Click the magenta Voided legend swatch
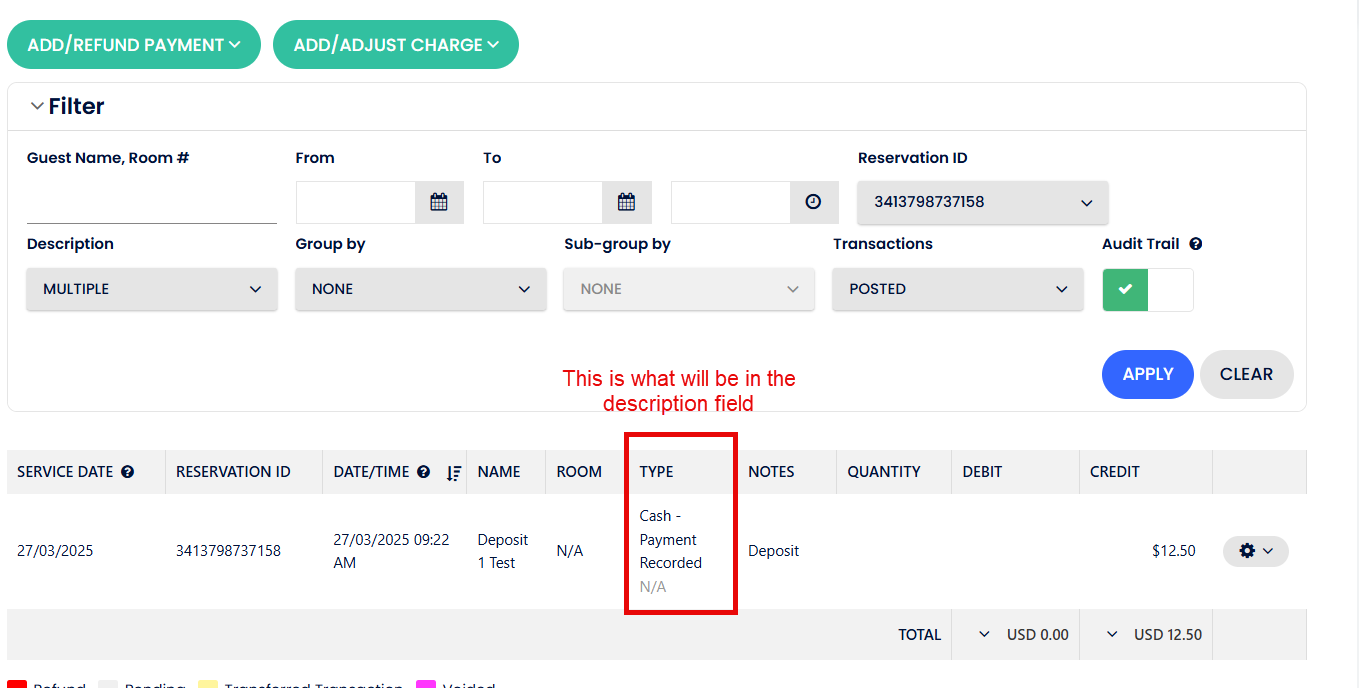1359x688 pixels. (426, 684)
